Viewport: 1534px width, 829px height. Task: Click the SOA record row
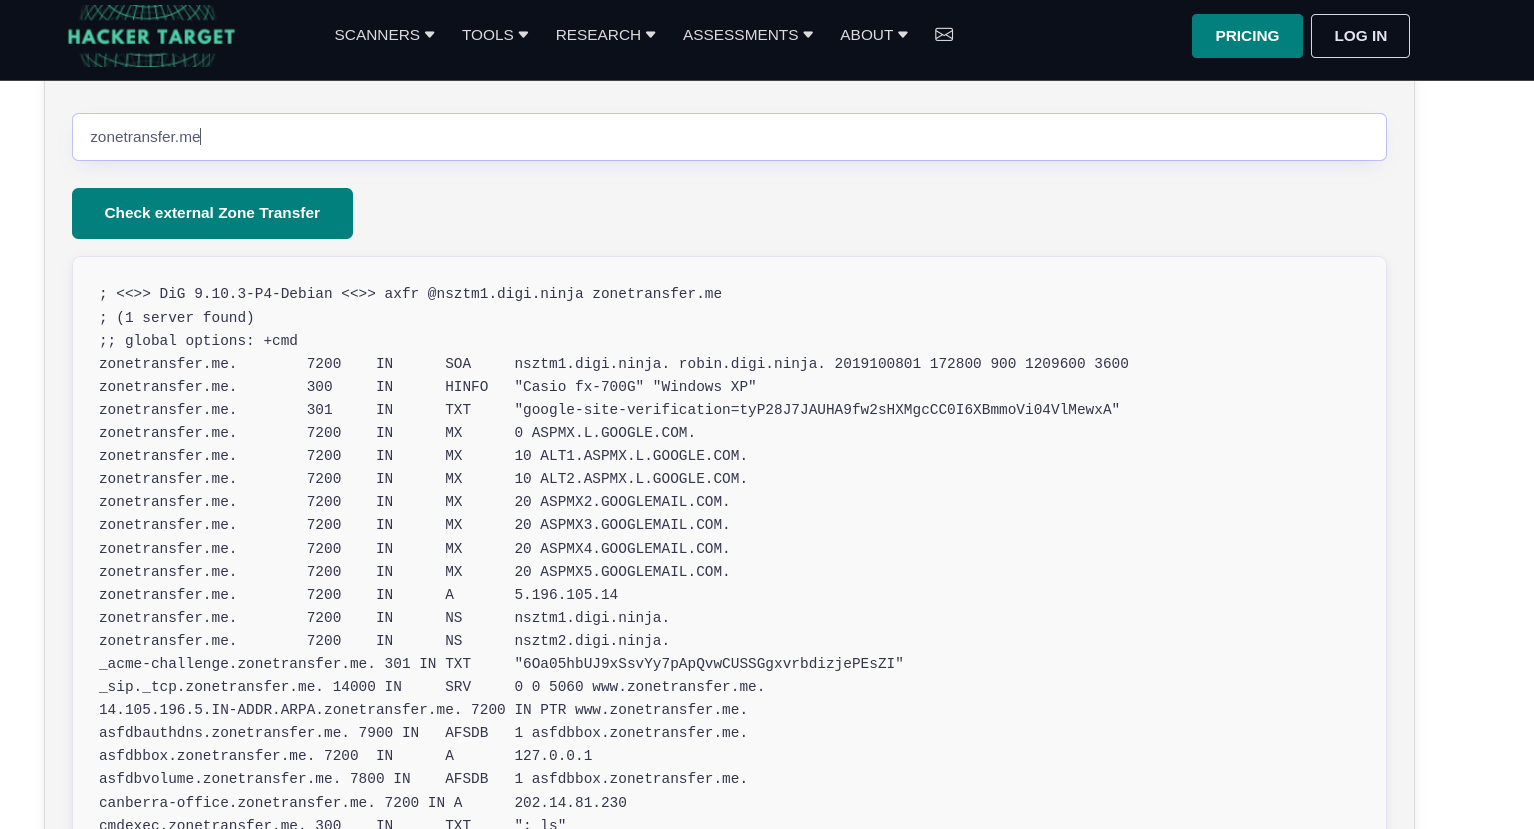[613, 364]
